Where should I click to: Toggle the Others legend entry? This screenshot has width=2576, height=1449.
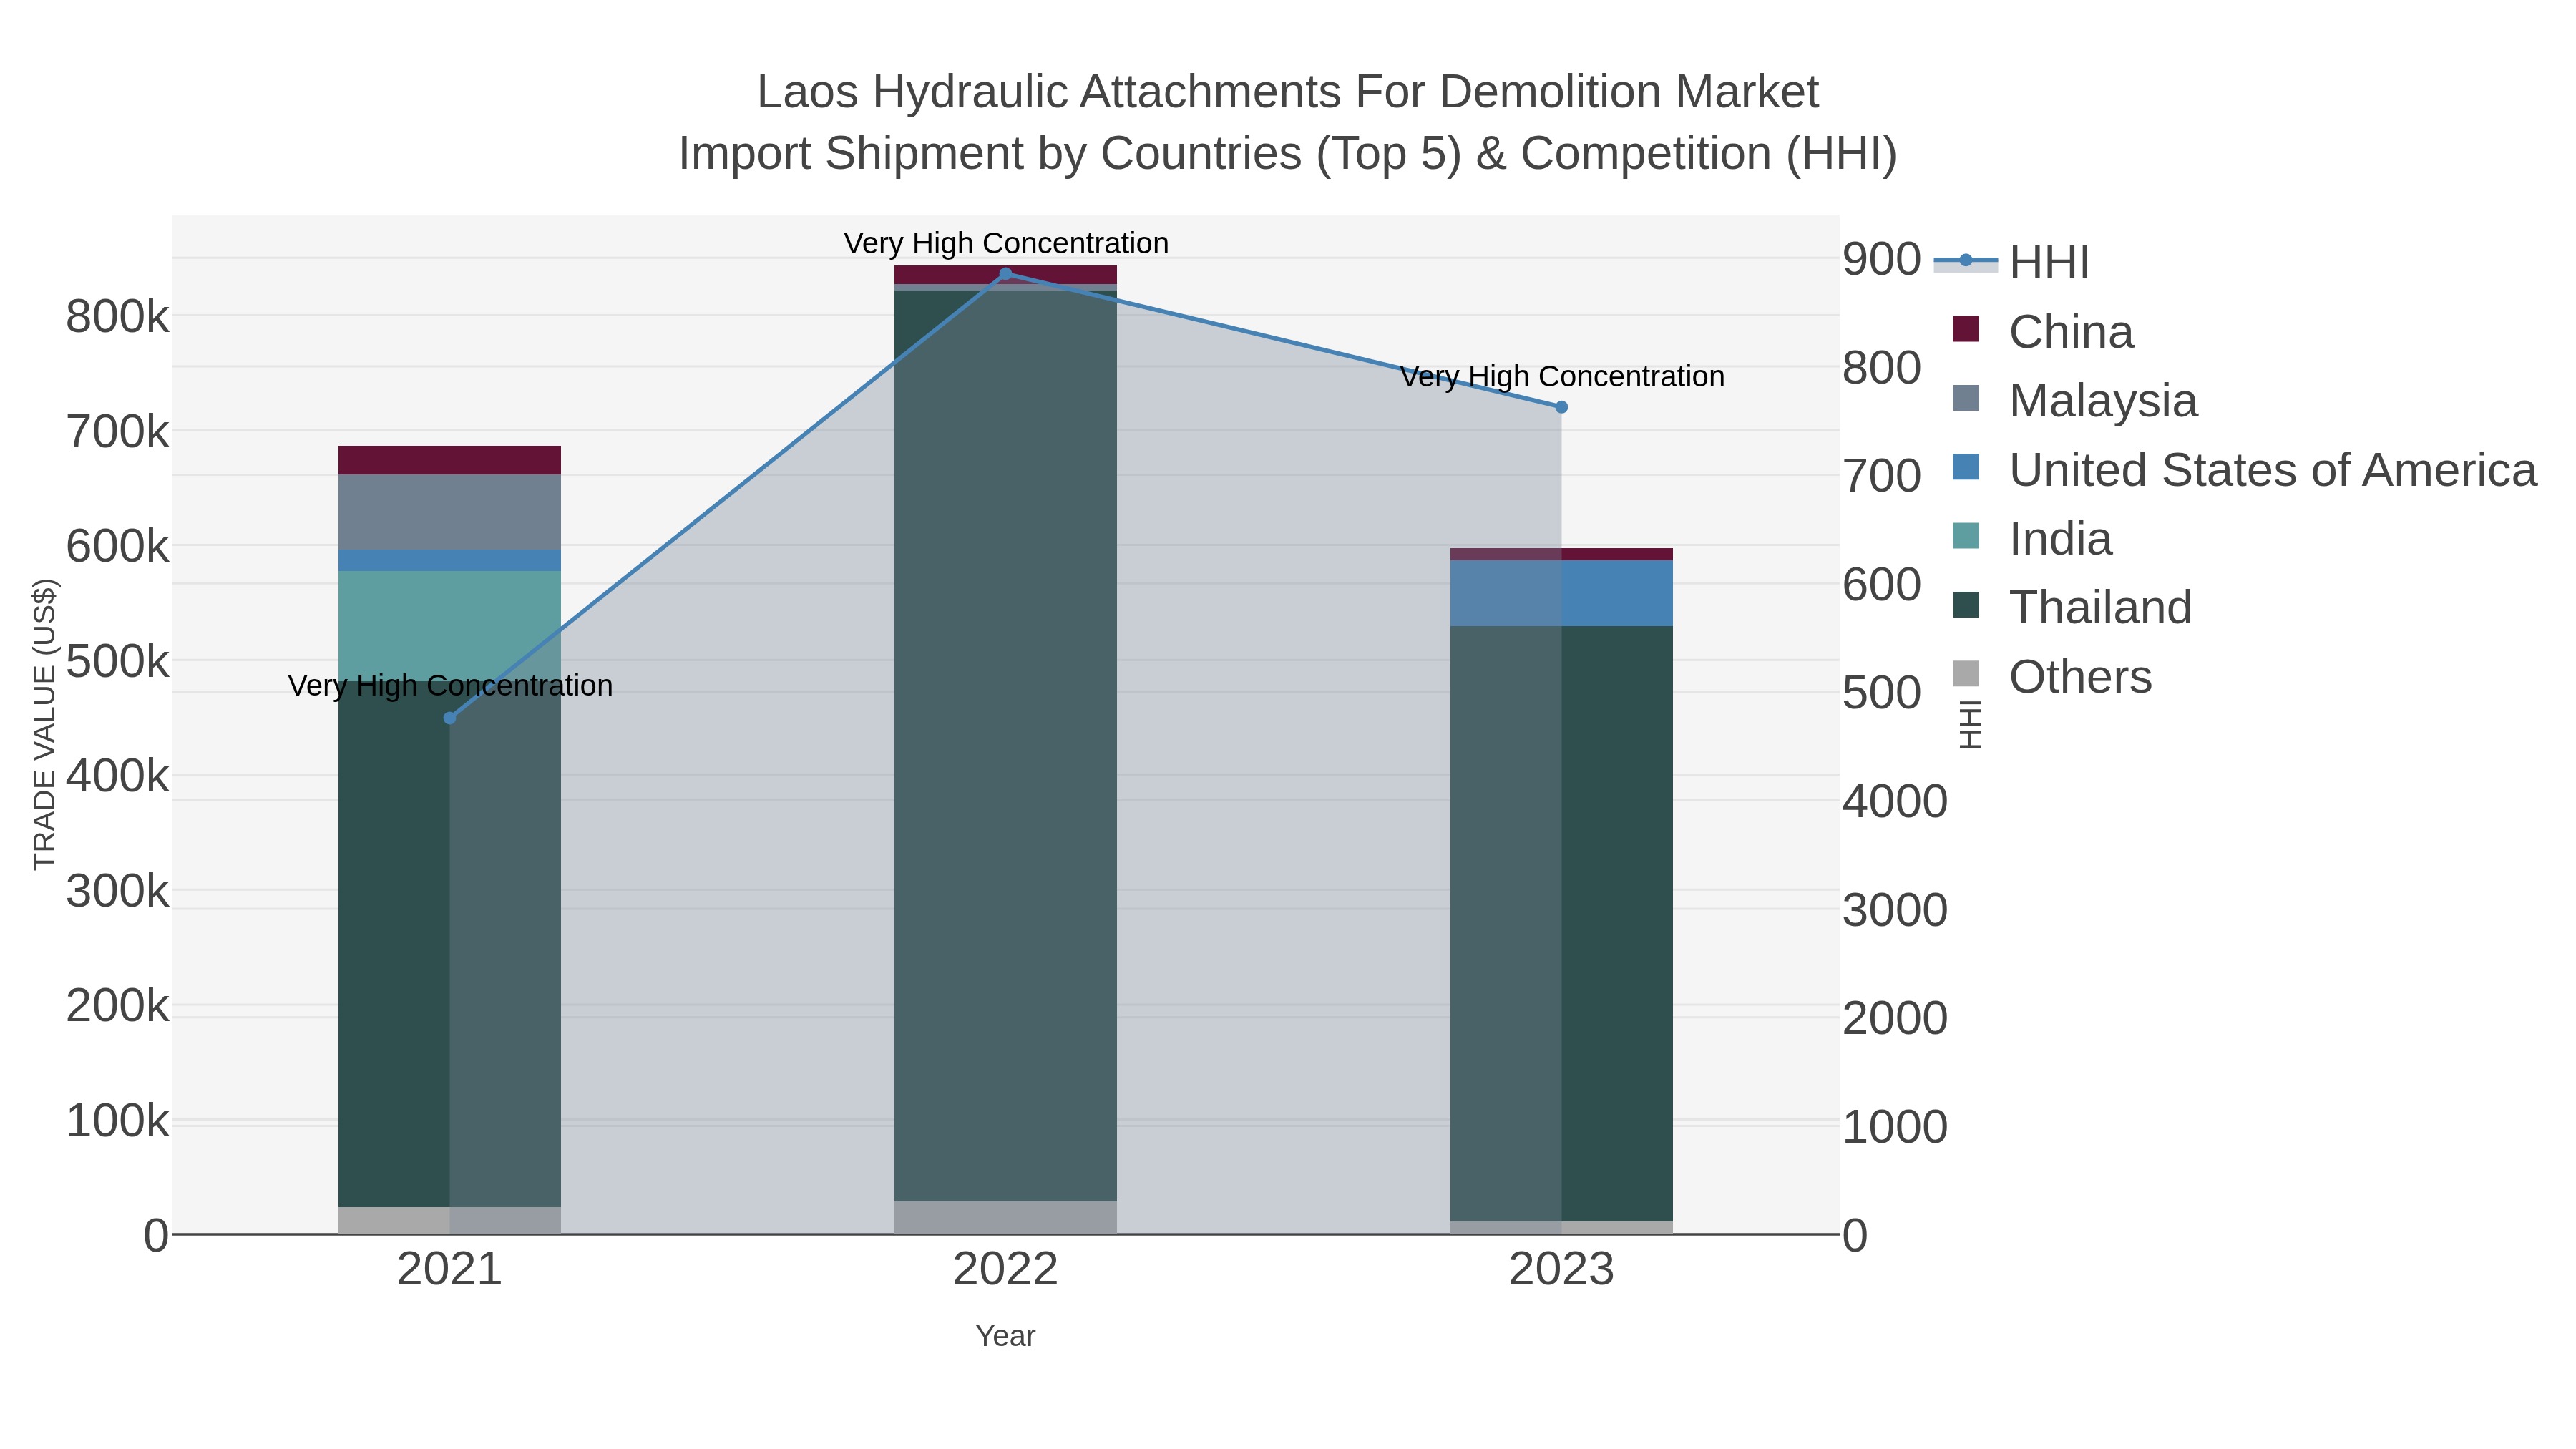click(2051, 676)
